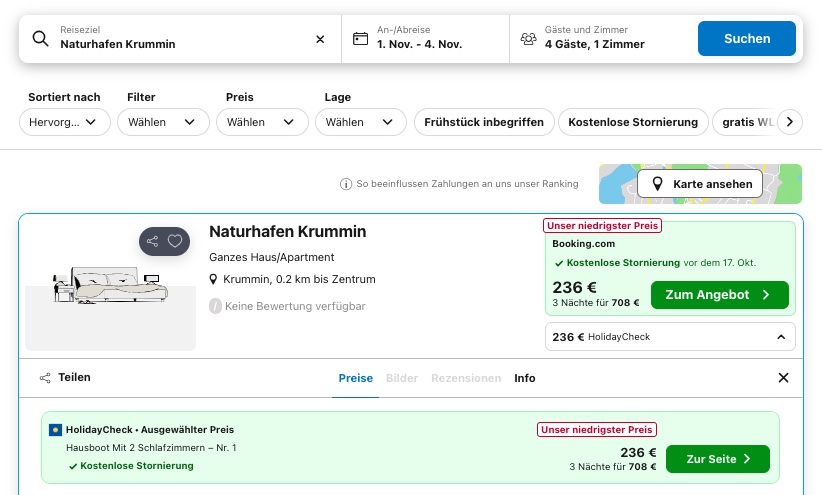Toggle the Kostenlose Stornierung filter chip
822x495 pixels.
[x=633, y=122]
